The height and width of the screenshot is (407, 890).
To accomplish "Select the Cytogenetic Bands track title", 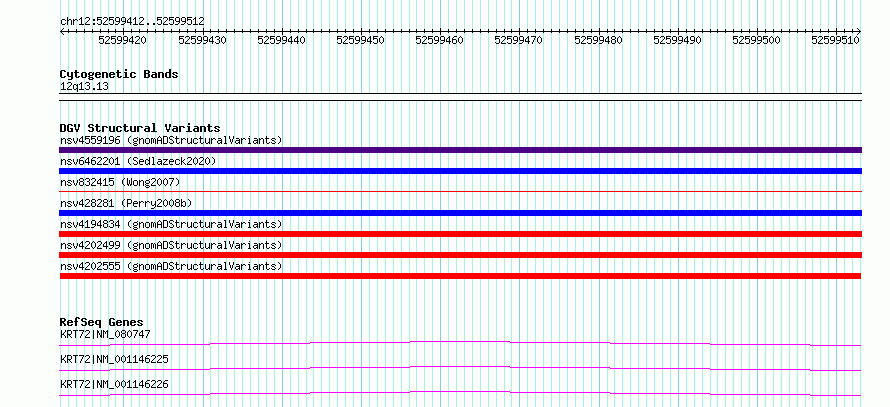I will point(119,74).
